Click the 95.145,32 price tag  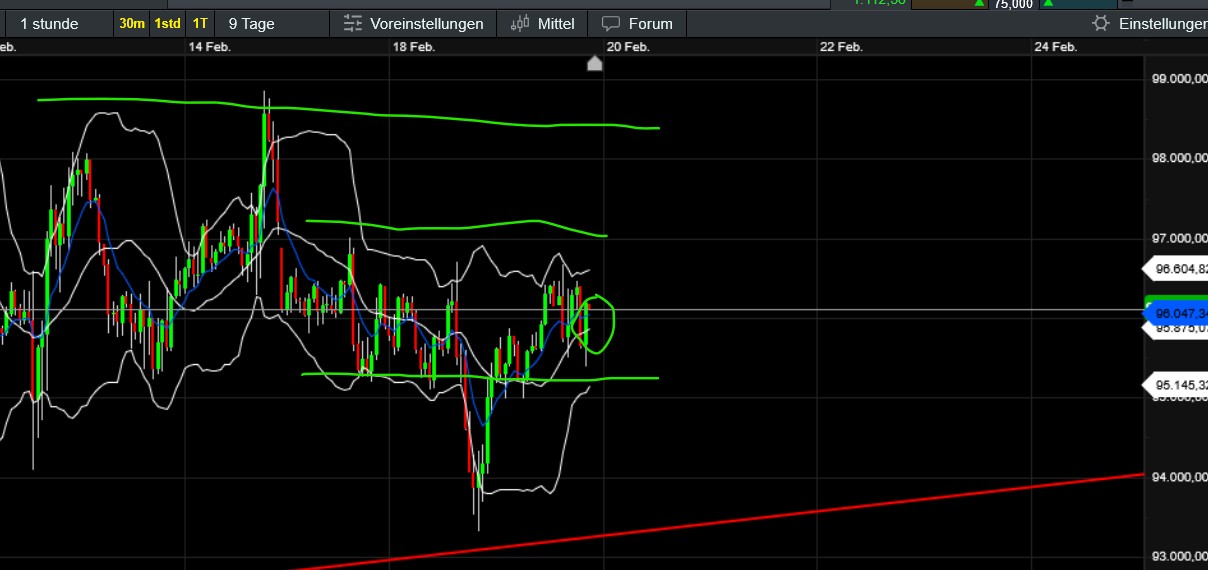pos(1176,385)
